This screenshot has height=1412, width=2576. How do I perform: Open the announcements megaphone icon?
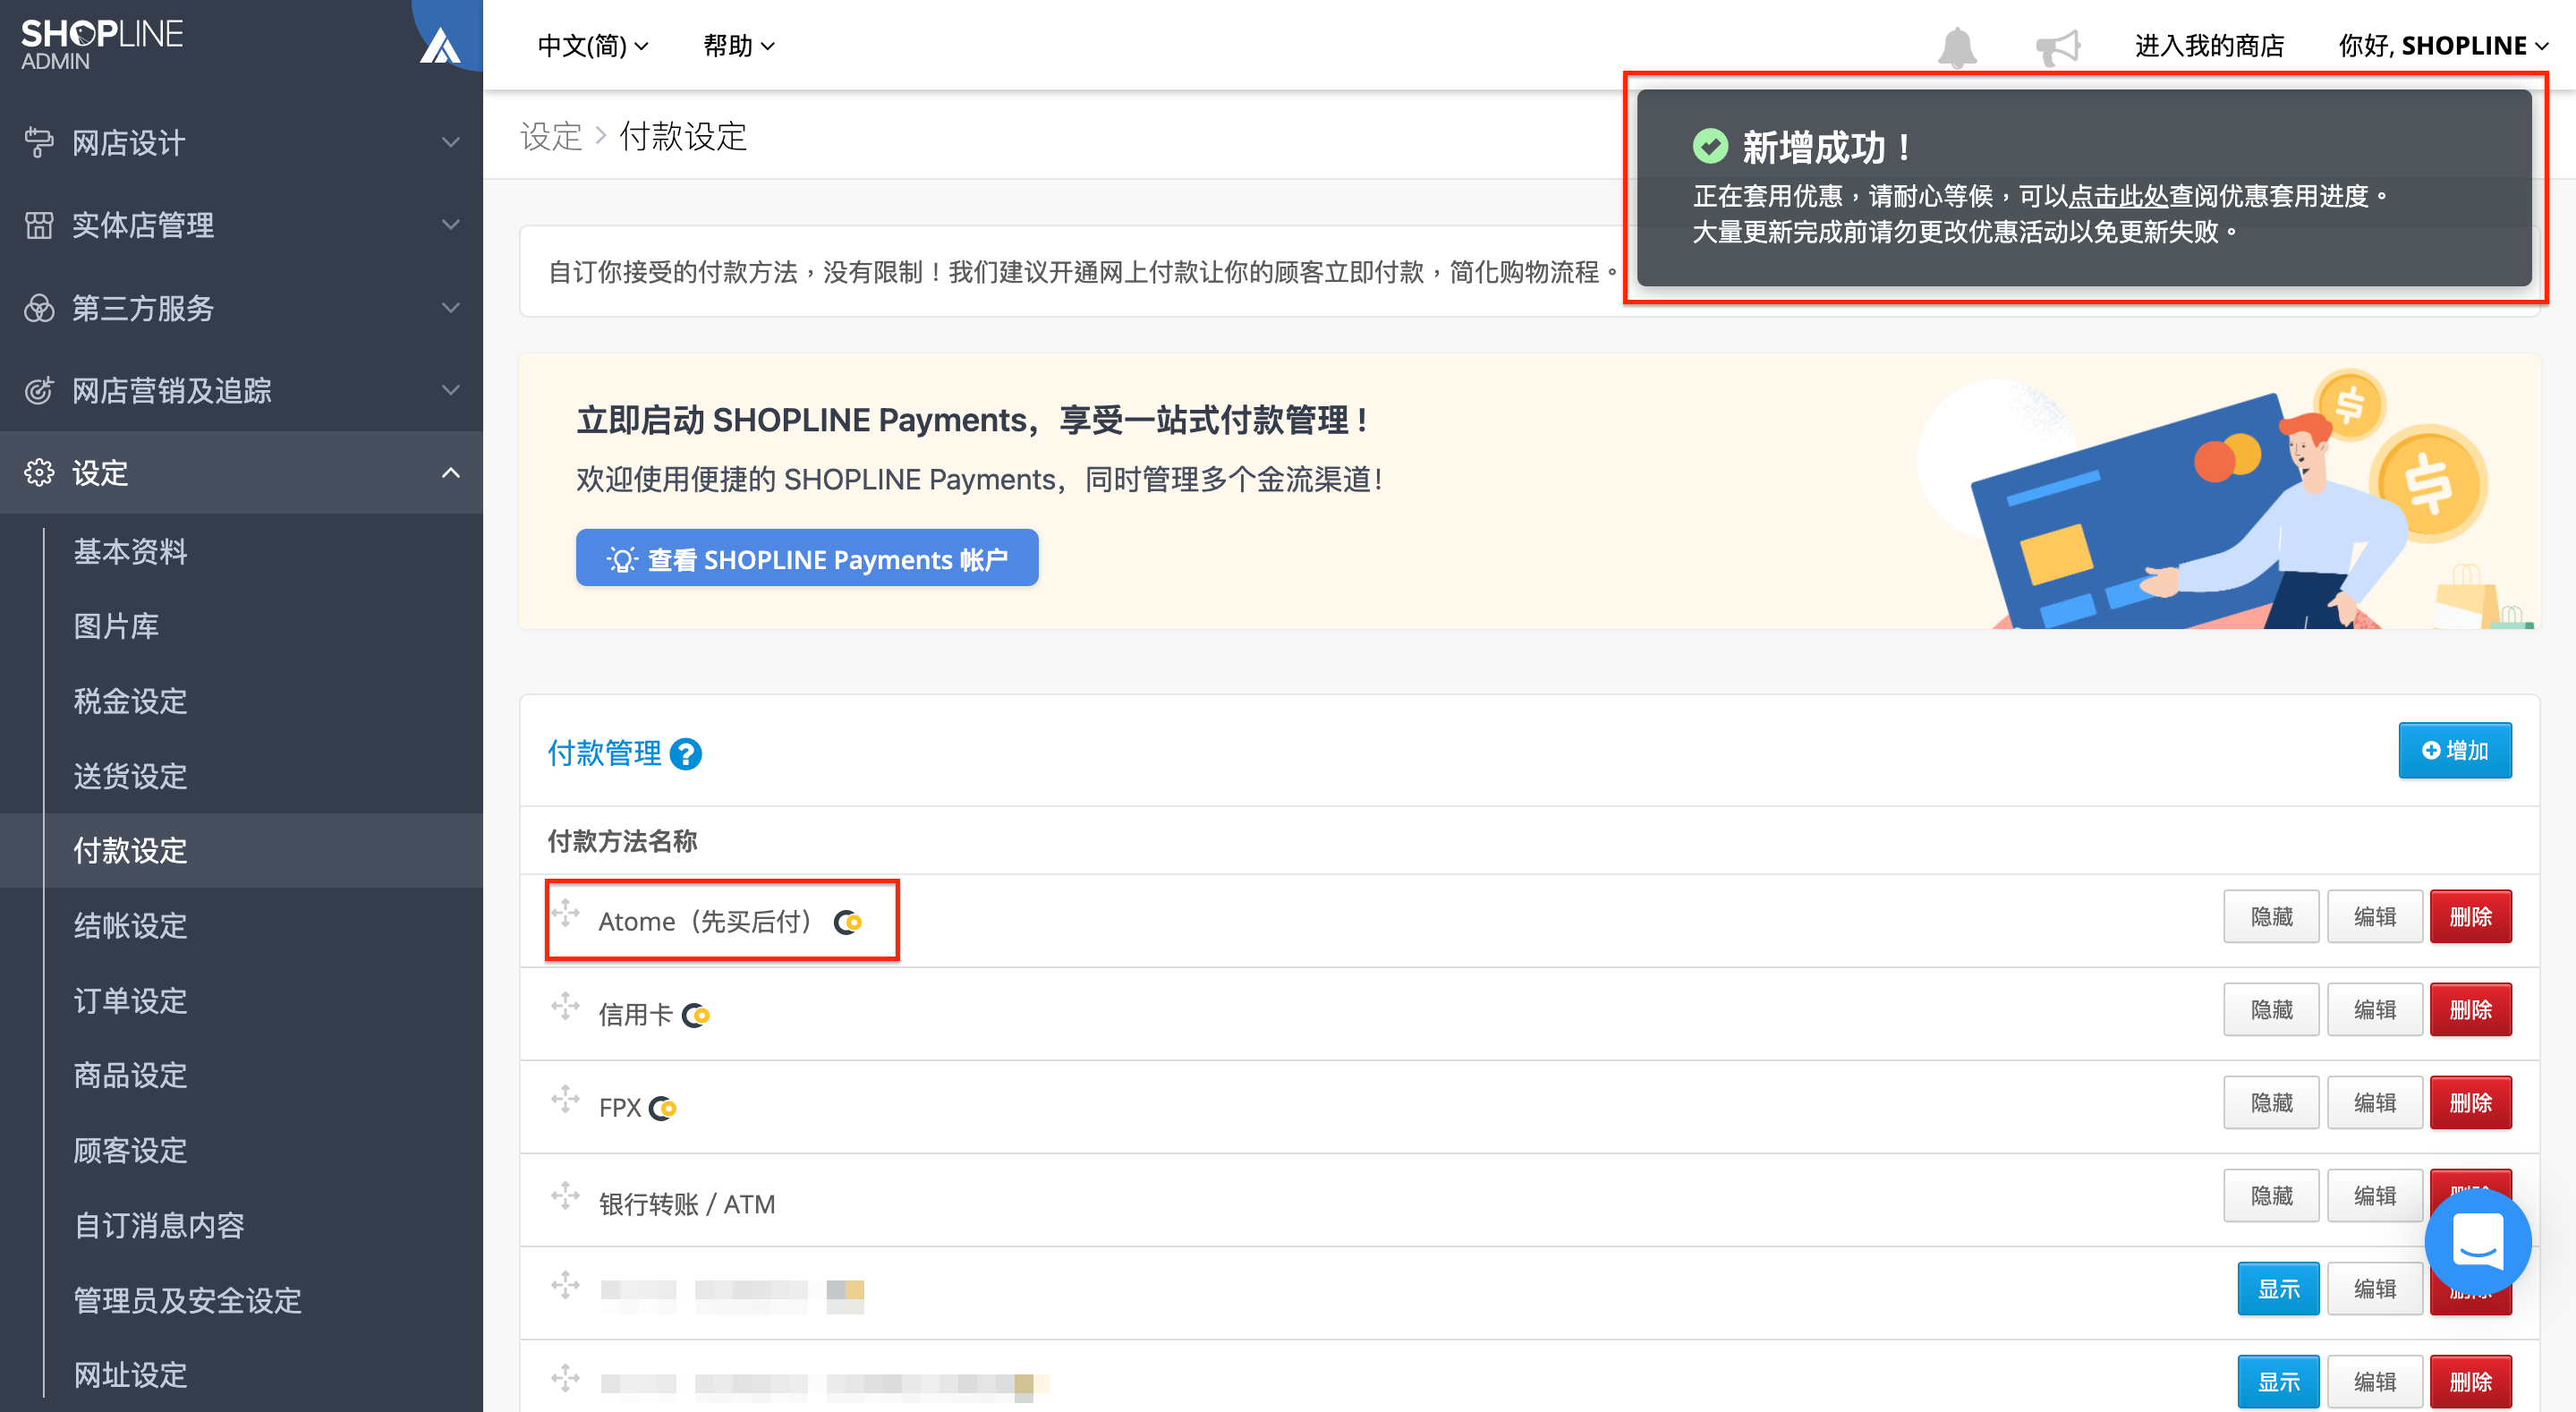point(2058,47)
